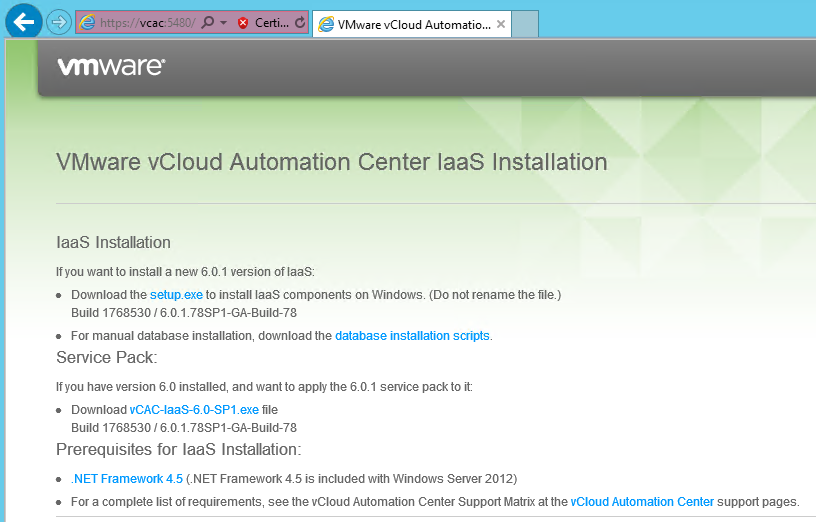Click the Refresh page icon

coord(299,22)
